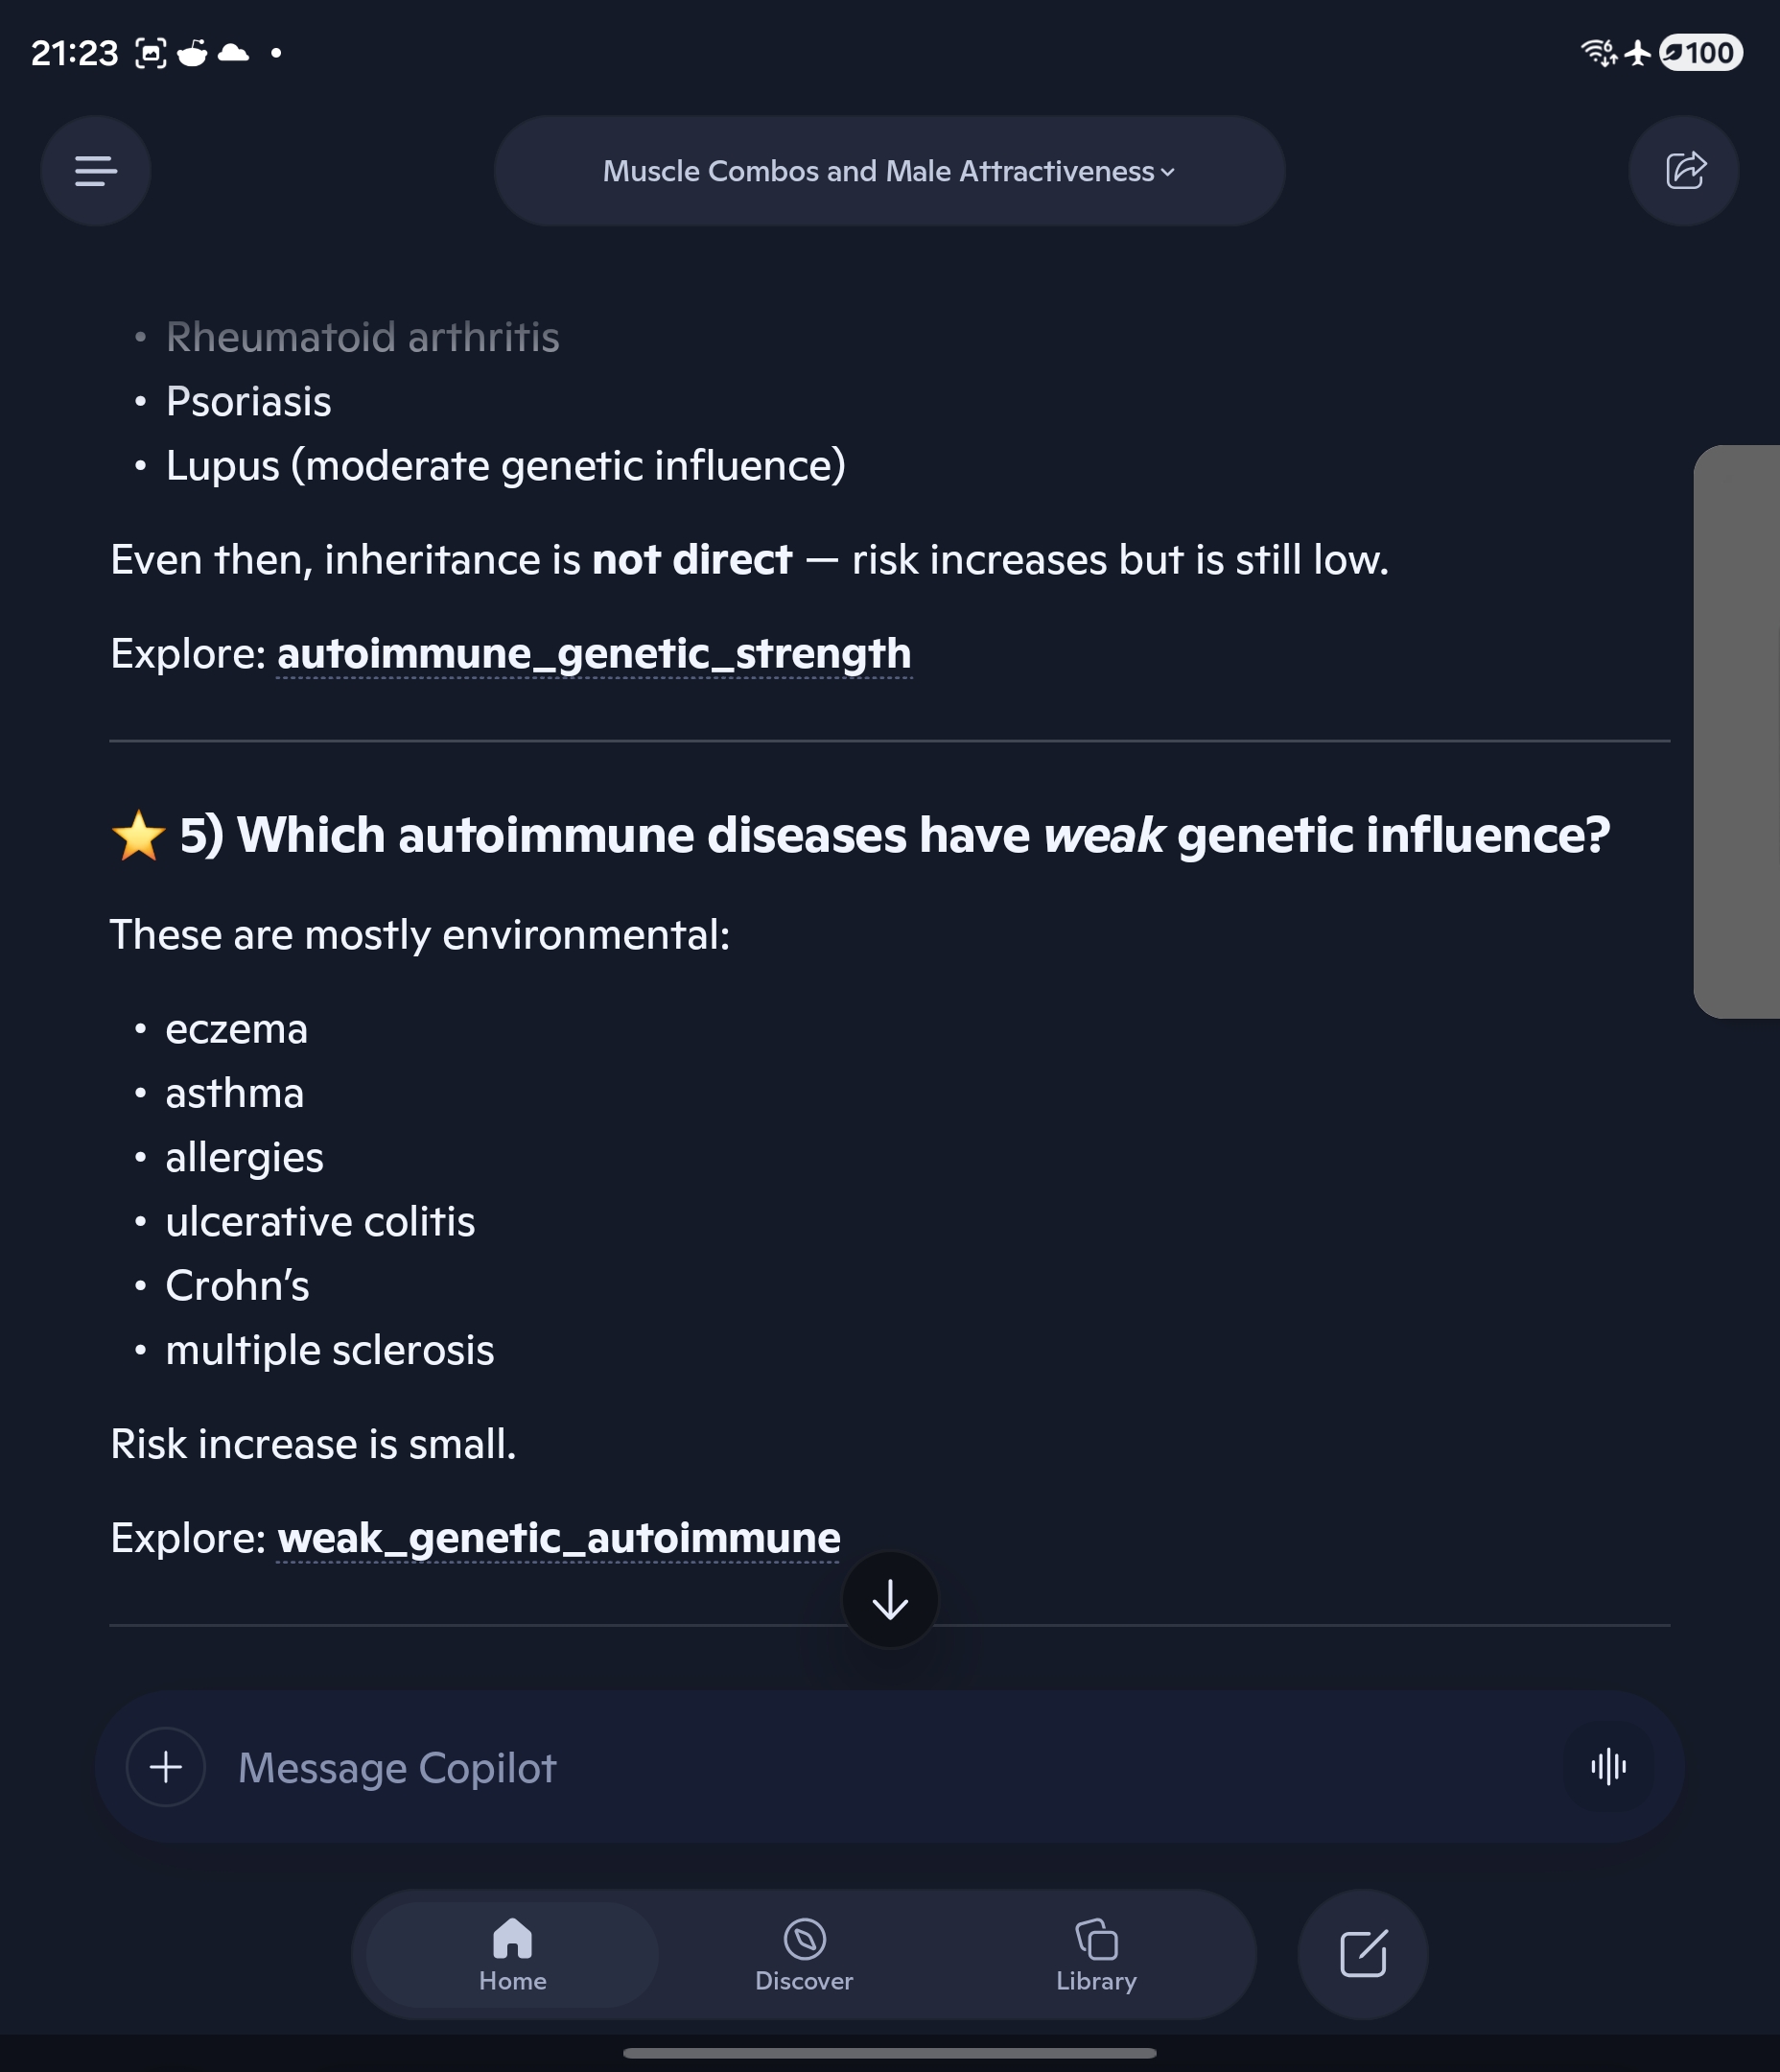Start a new chat with compose icon
Screen dimensions: 1780x2072
1363,1953
